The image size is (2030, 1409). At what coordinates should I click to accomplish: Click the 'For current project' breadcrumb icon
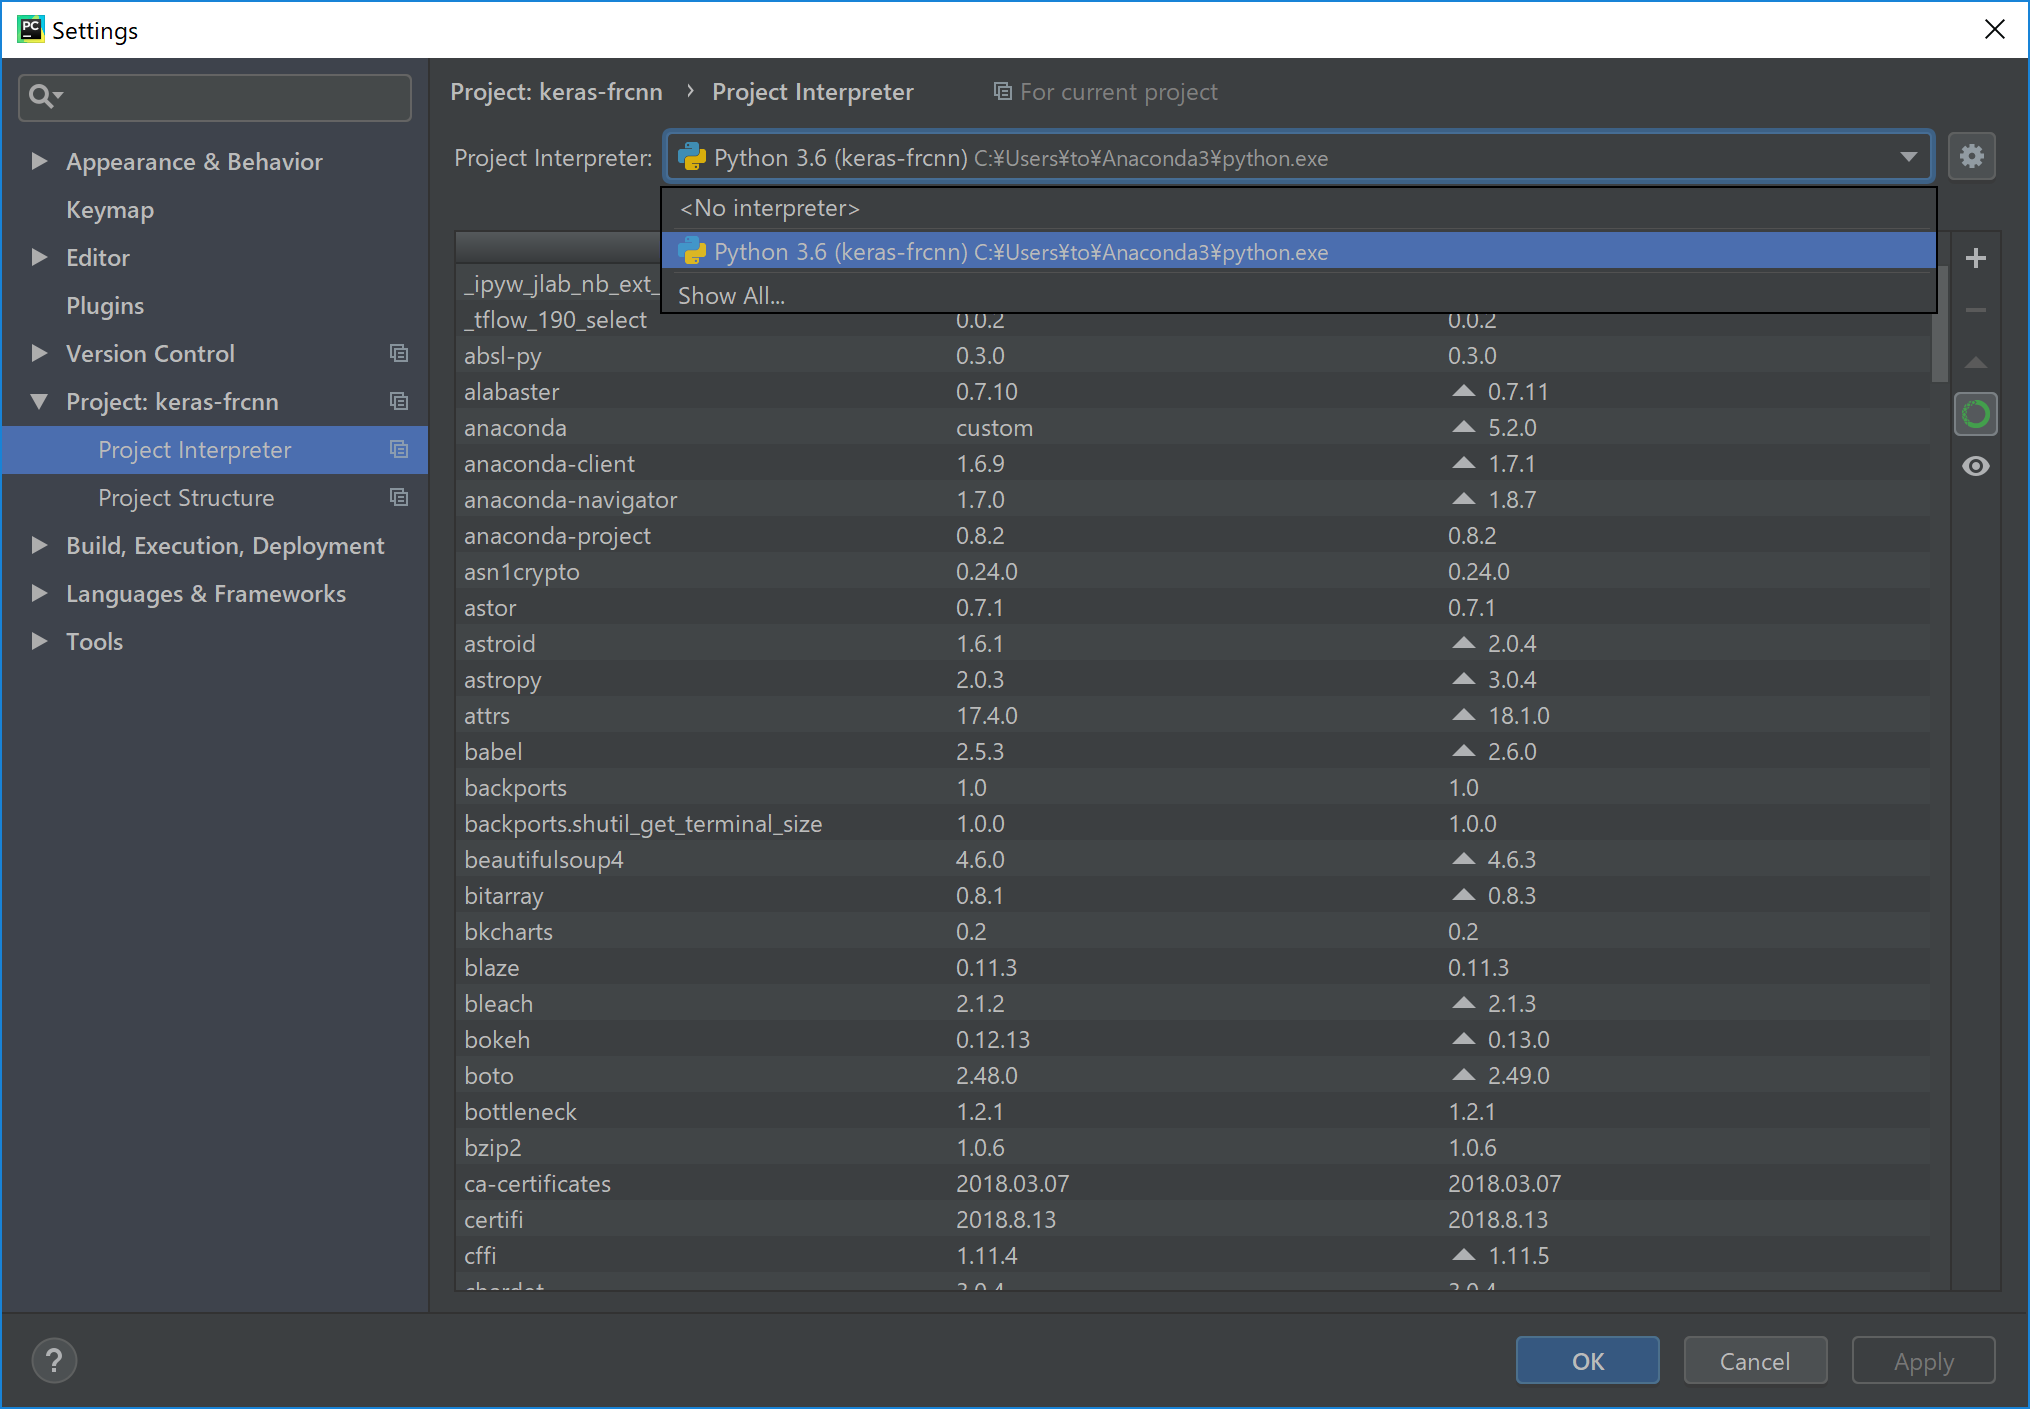click(x=1002, y=91)
